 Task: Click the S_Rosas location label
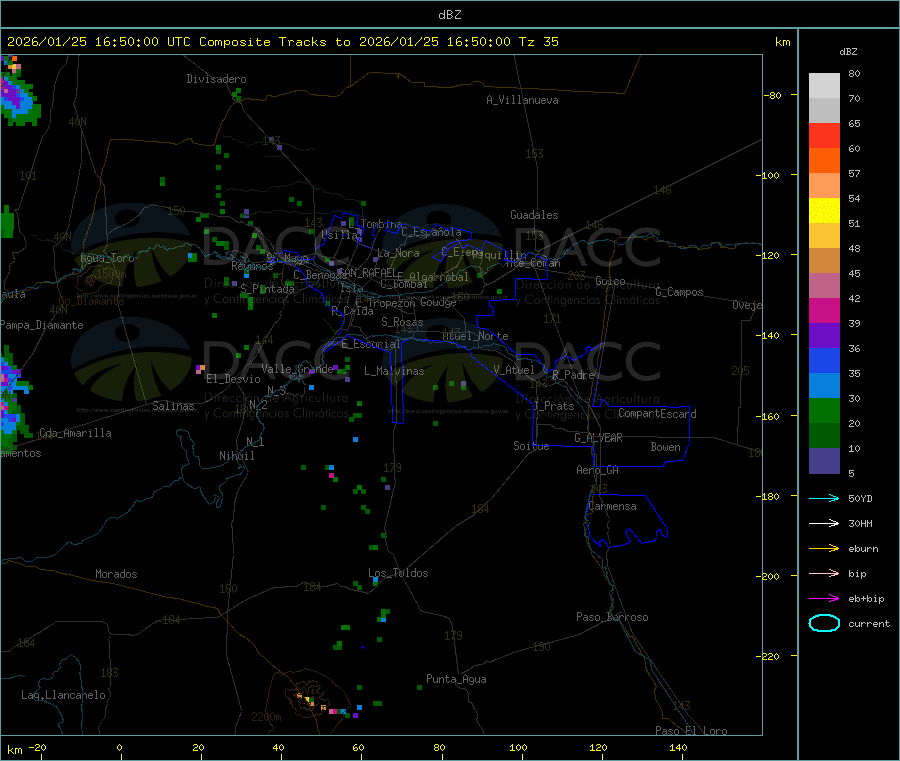[x=402, y=322]
